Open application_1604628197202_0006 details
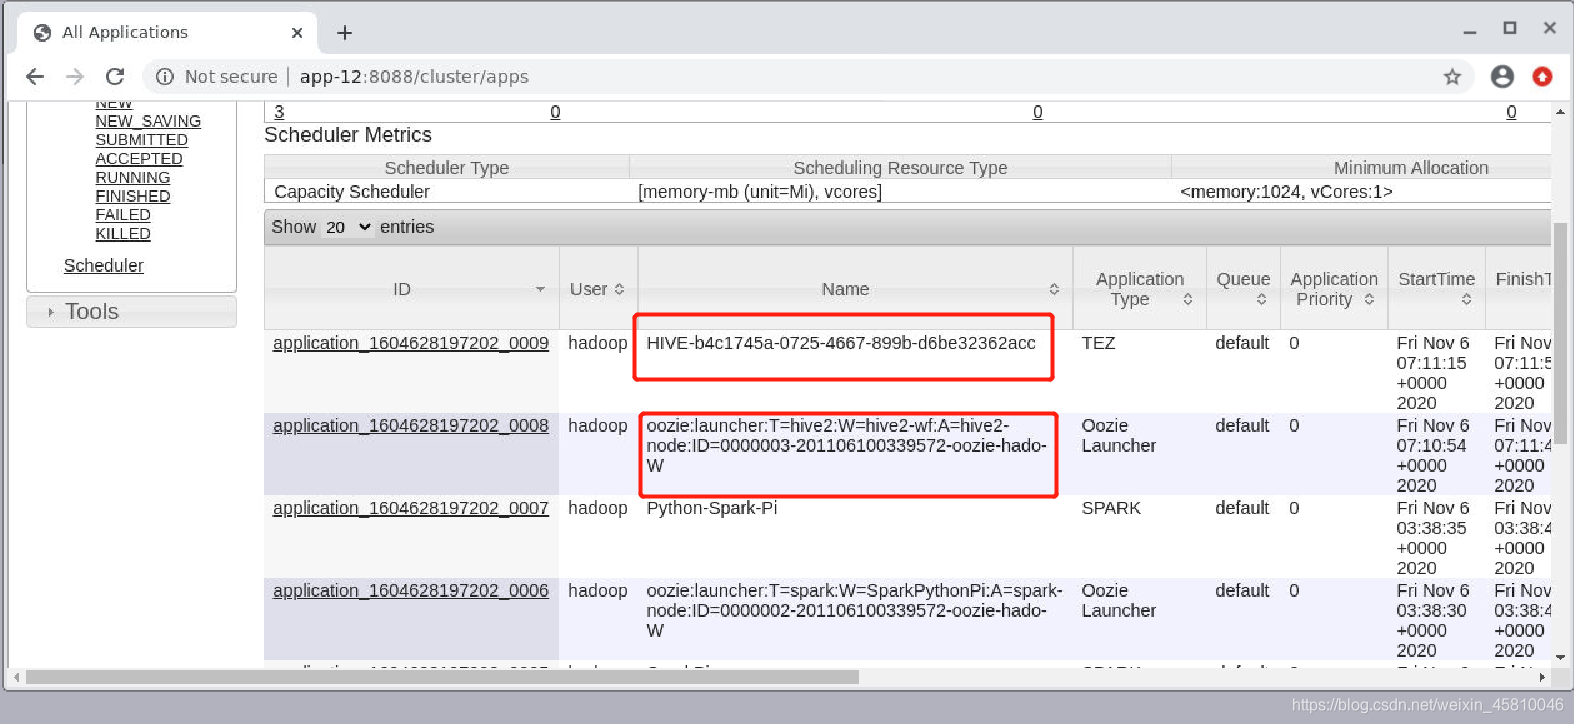The width and height of the screenshot is (1574, 724). 411,590
